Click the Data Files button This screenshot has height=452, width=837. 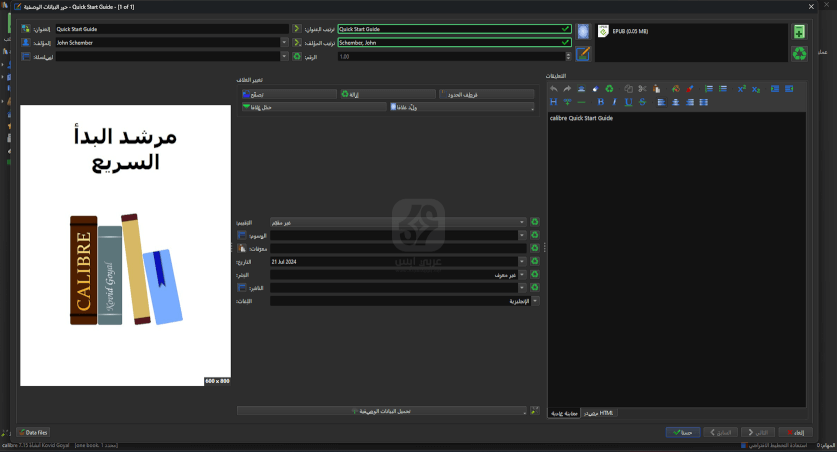[x=33, y=432]
